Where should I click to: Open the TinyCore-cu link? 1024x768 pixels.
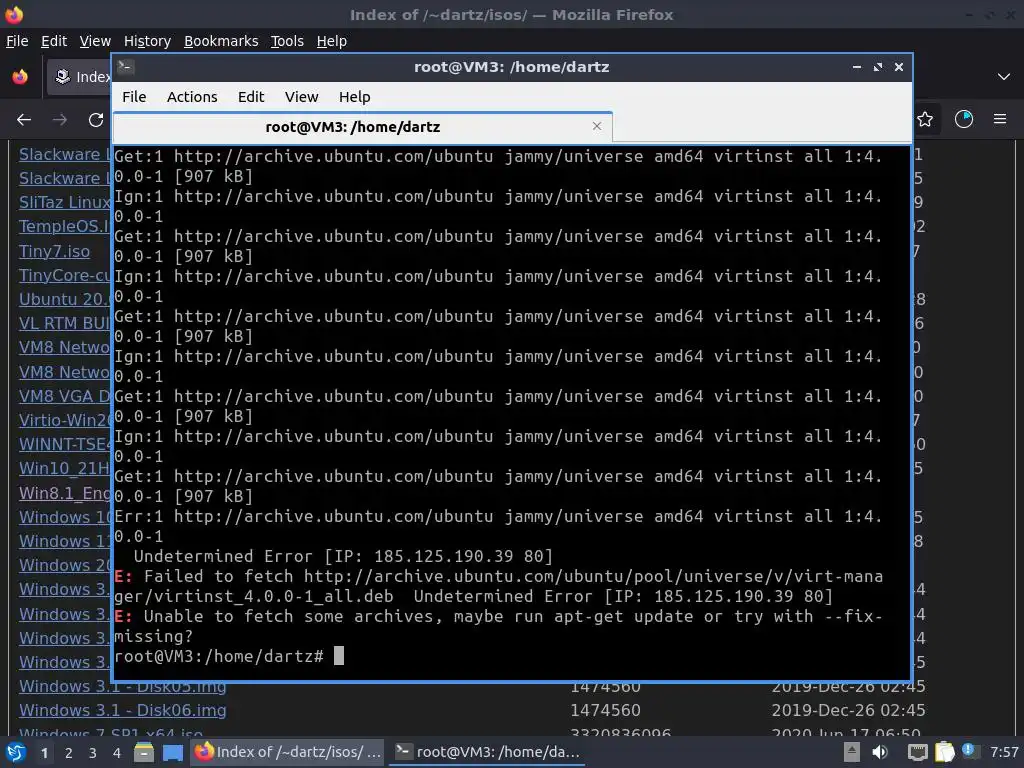(x=65, y=275)
